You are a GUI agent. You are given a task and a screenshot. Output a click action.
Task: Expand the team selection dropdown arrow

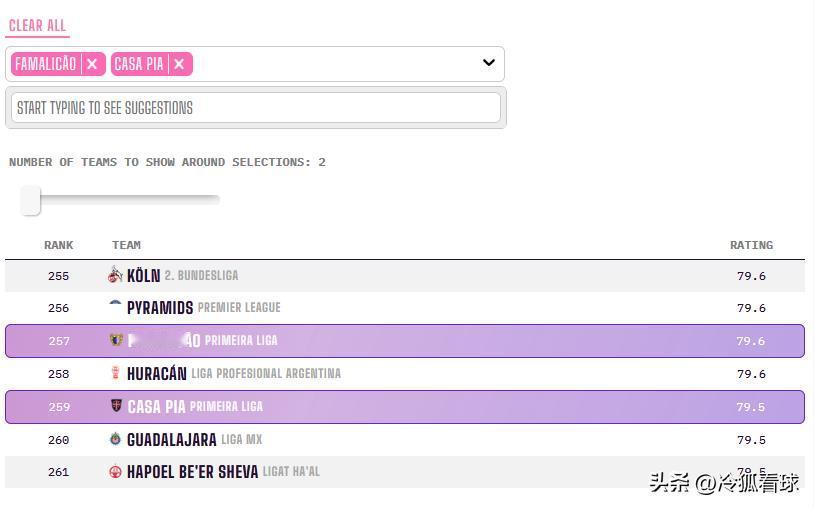pyautogui.click(x=489, y=63)
